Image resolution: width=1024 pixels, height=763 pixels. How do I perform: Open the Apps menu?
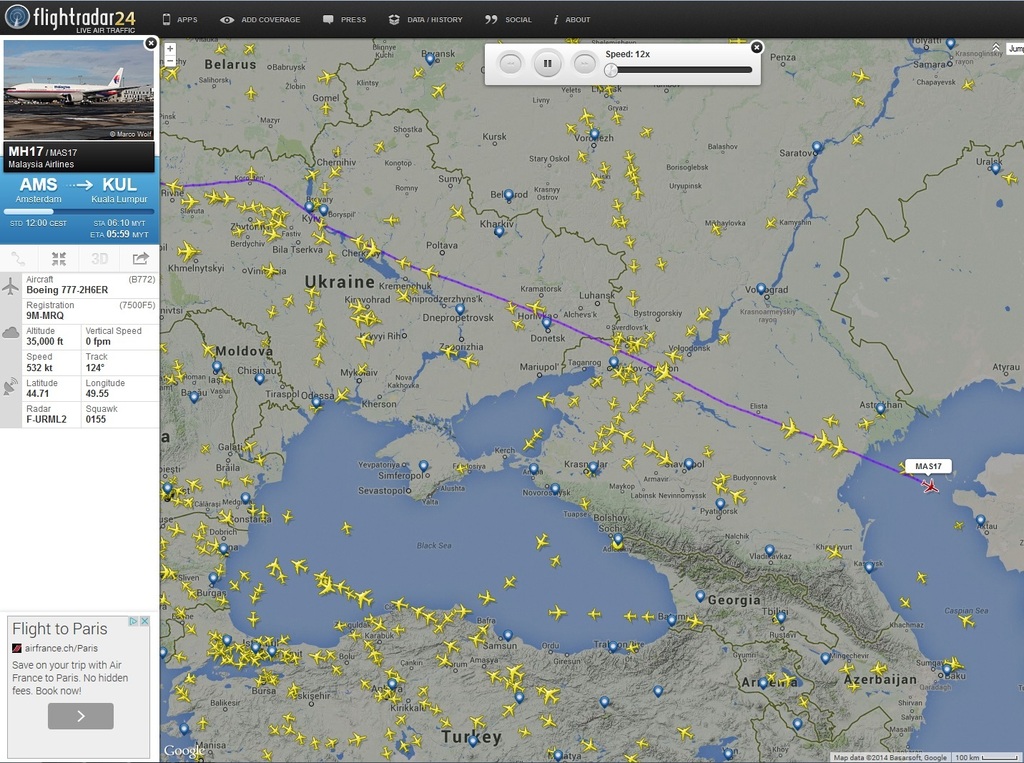pyautogui.click(x=180, y=20)
